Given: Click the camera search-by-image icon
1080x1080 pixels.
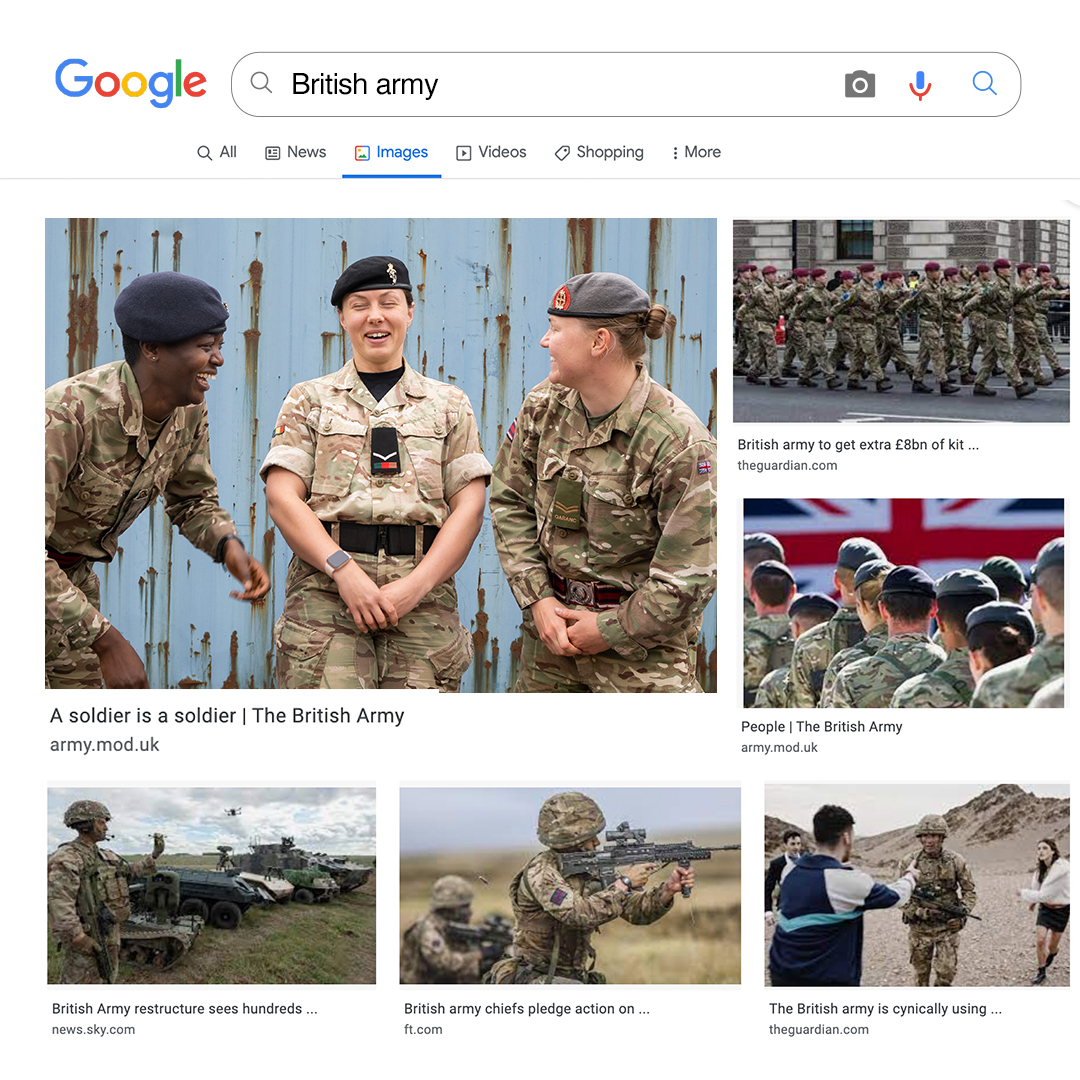Looking at the screenshot, I should pyautogui.click(x=860, y=84).
